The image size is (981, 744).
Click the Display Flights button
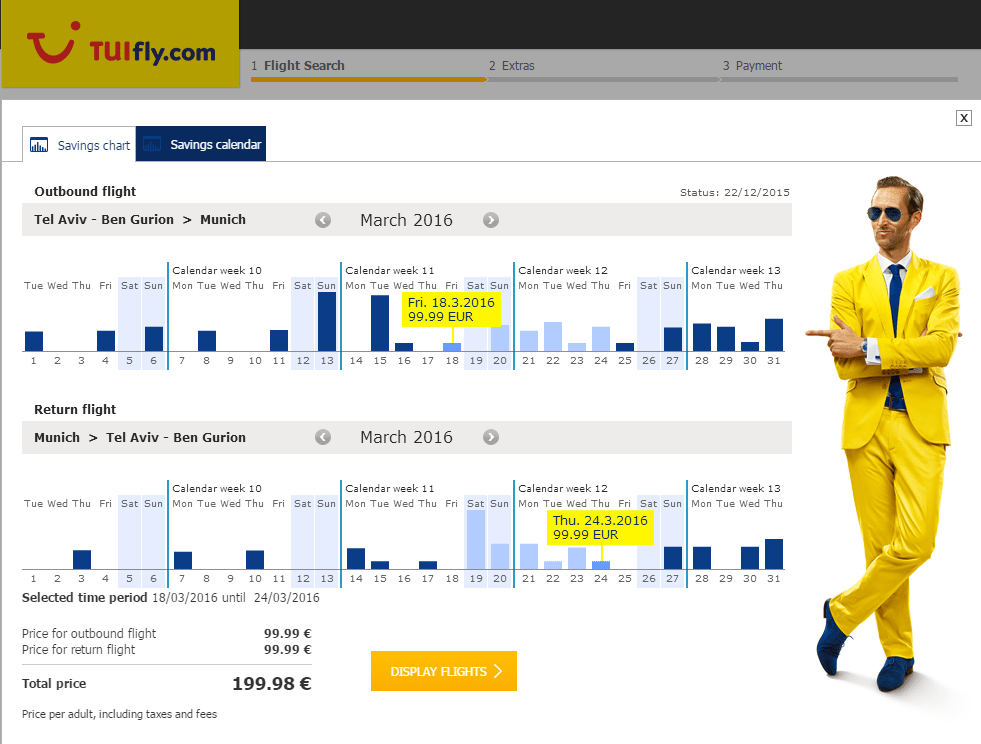pyautogui.click(x=444, y=671)
